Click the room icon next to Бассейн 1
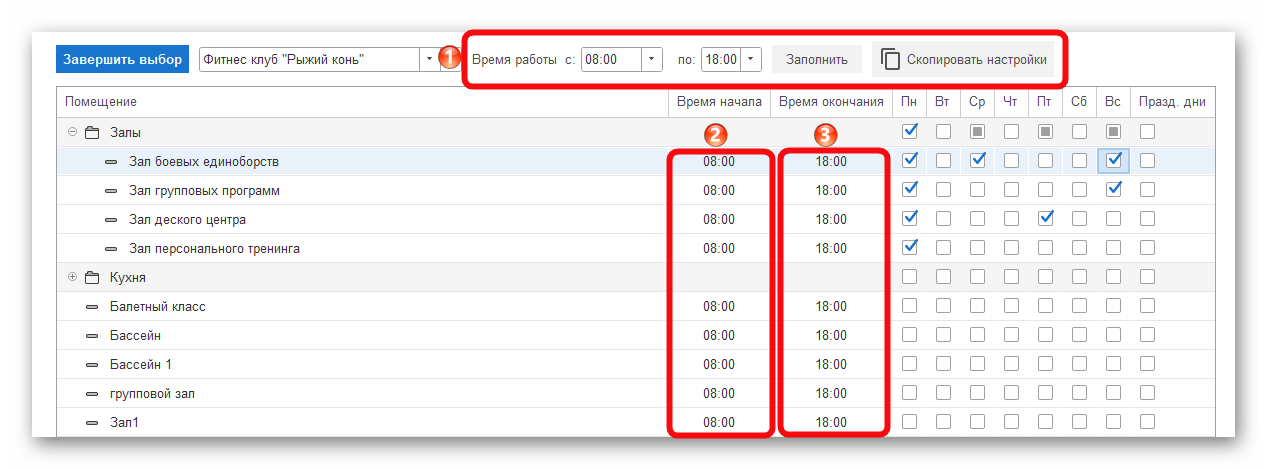This screenshot has height=469, width=1267. point(92,365)
